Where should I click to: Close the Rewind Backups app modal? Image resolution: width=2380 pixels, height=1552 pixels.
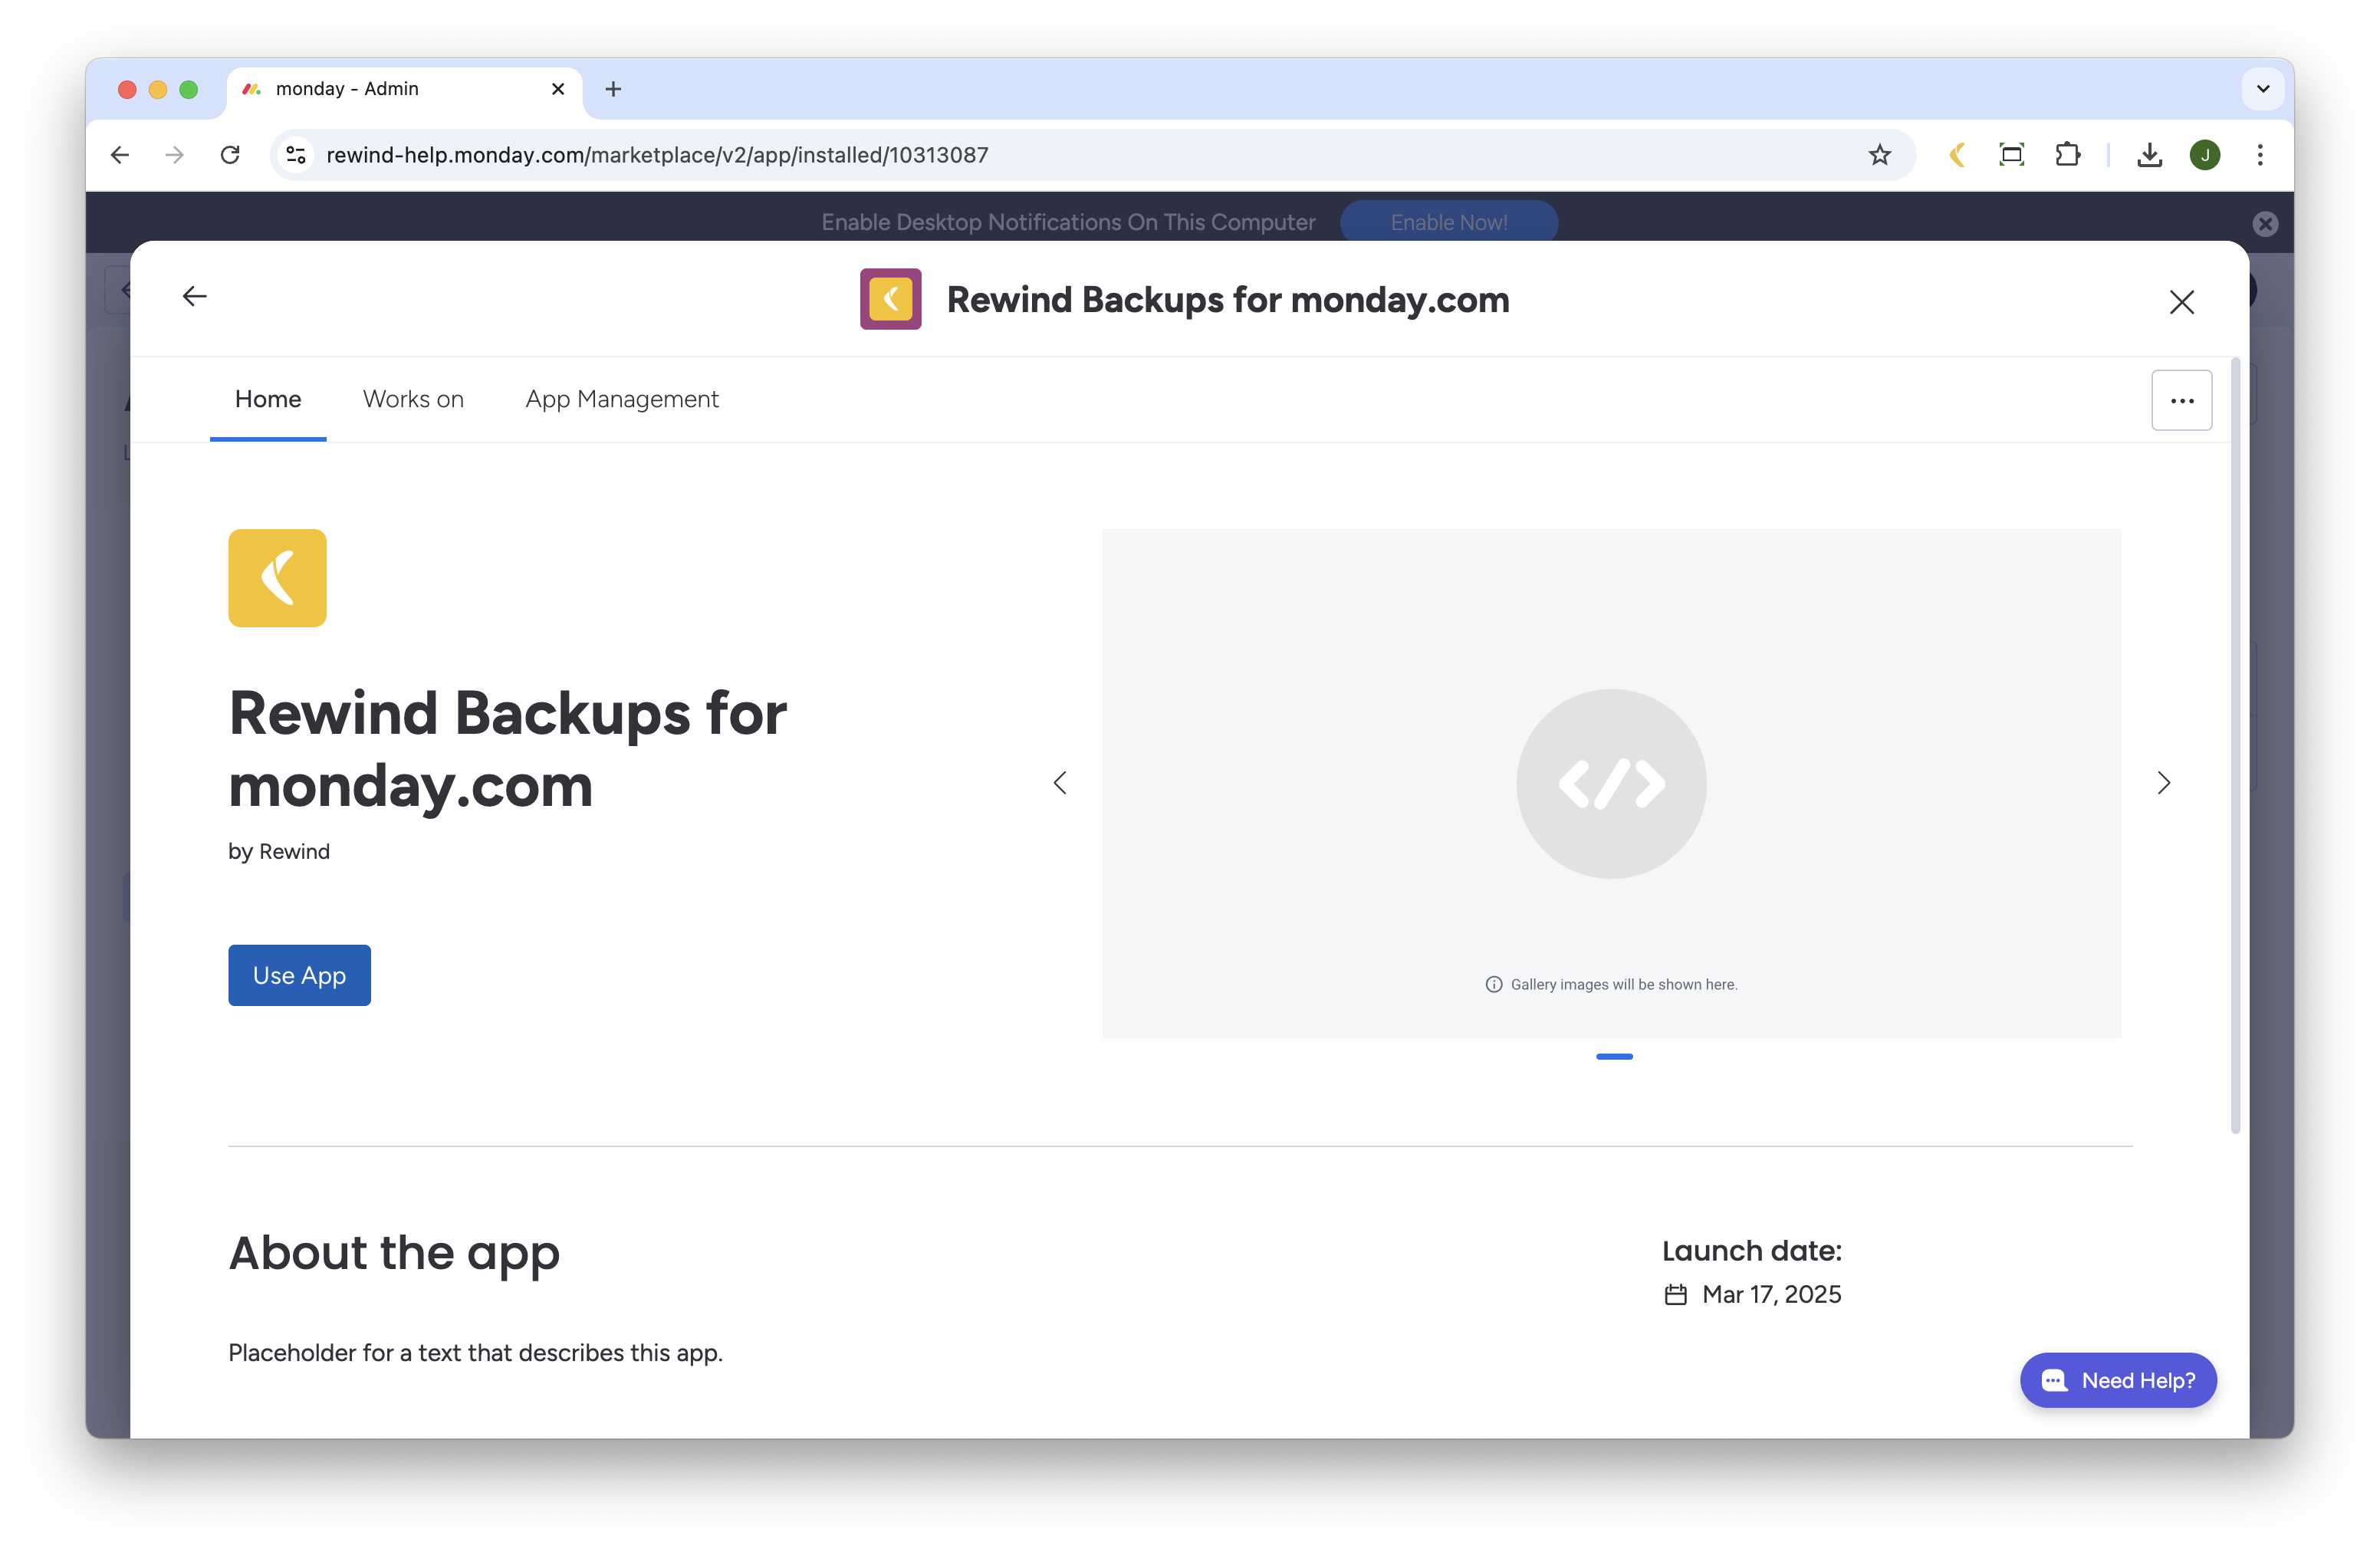[2181, 302]
